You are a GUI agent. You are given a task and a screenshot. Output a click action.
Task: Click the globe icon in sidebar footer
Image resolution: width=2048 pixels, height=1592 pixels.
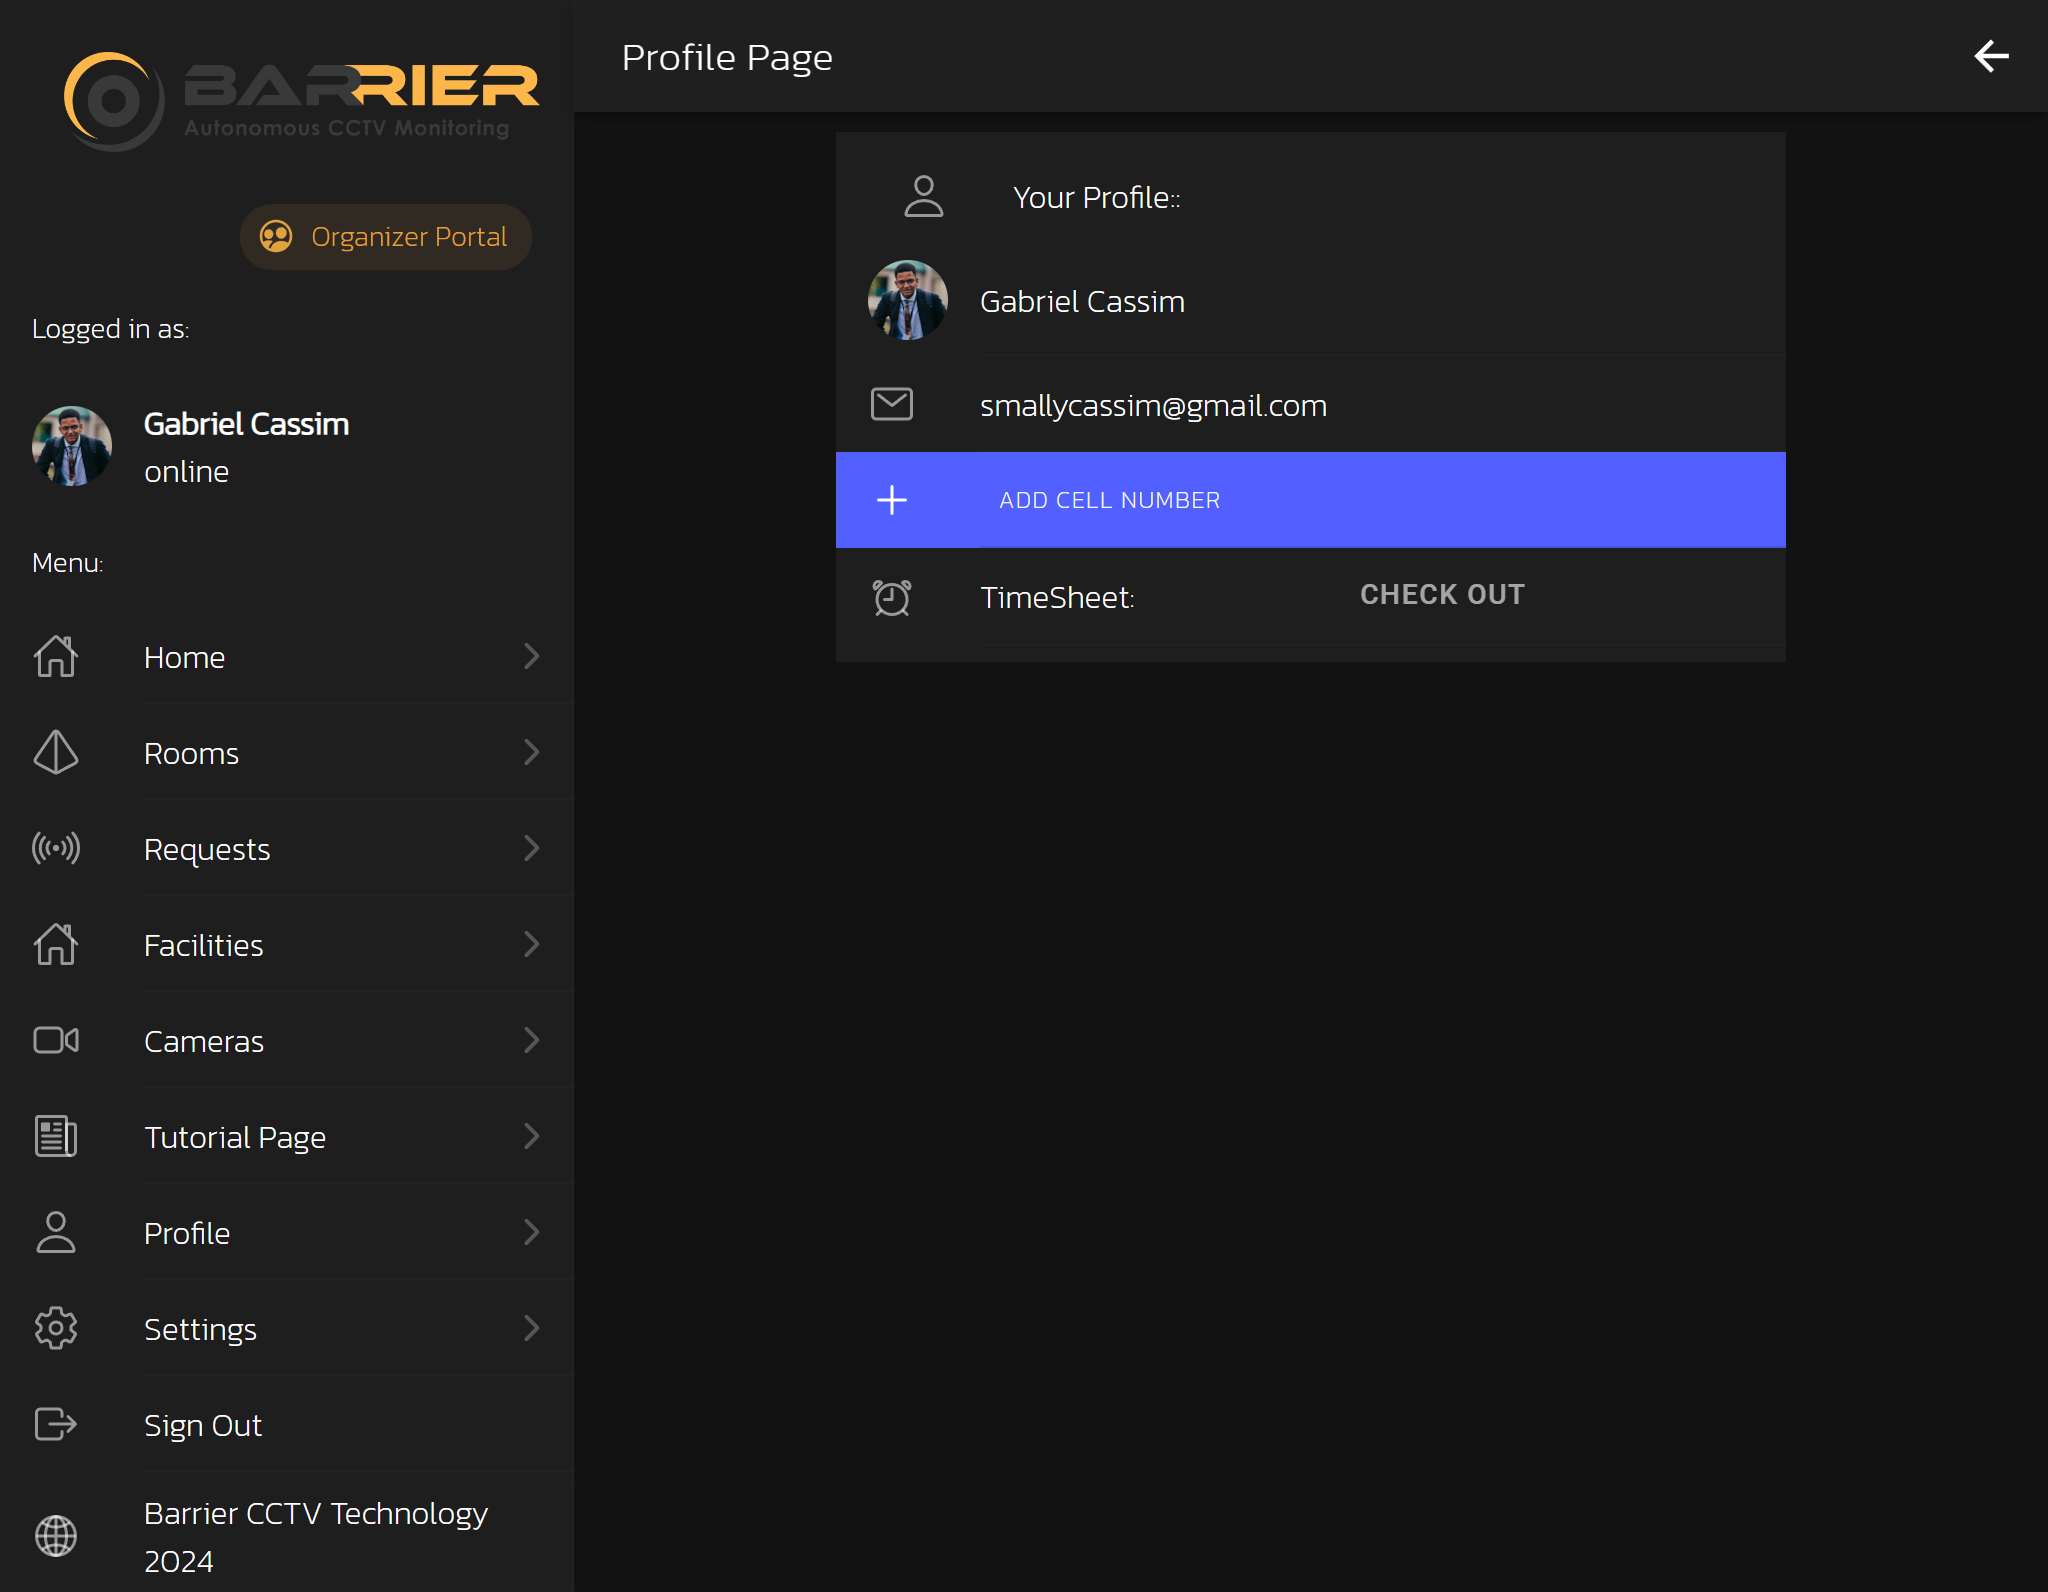pos(56,1536)
